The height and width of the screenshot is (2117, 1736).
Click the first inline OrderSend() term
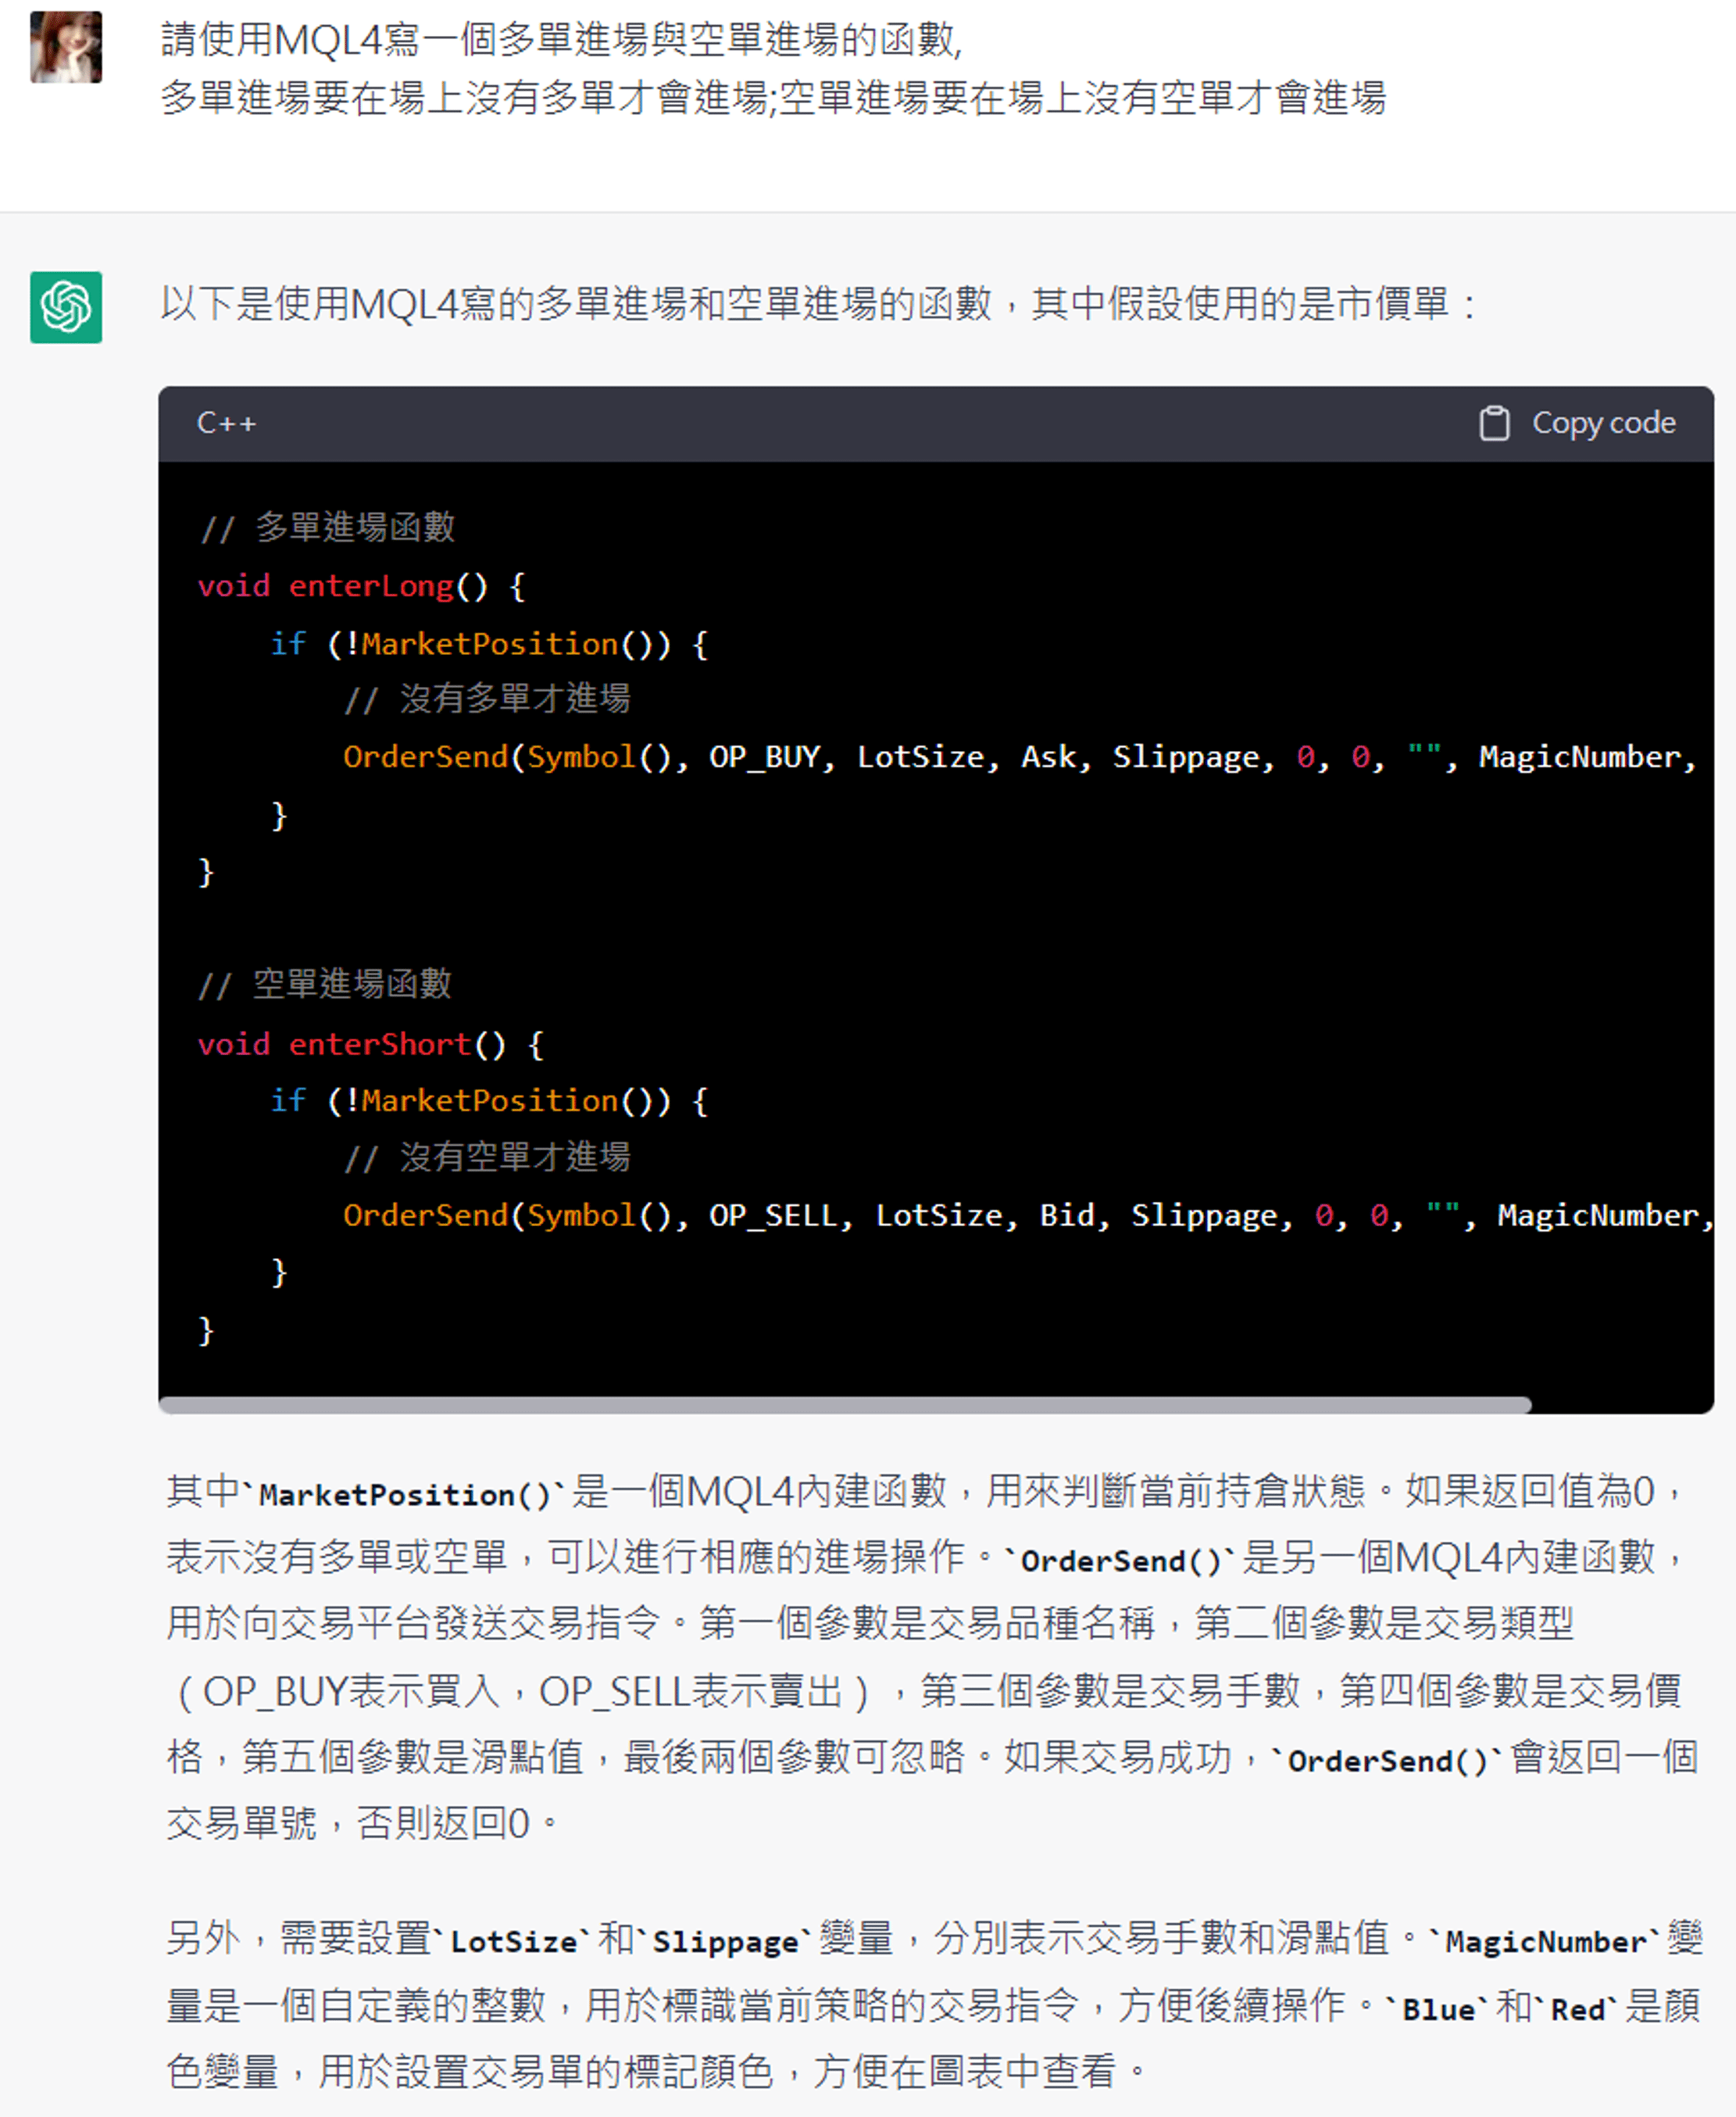[x=1121, y=1560]
